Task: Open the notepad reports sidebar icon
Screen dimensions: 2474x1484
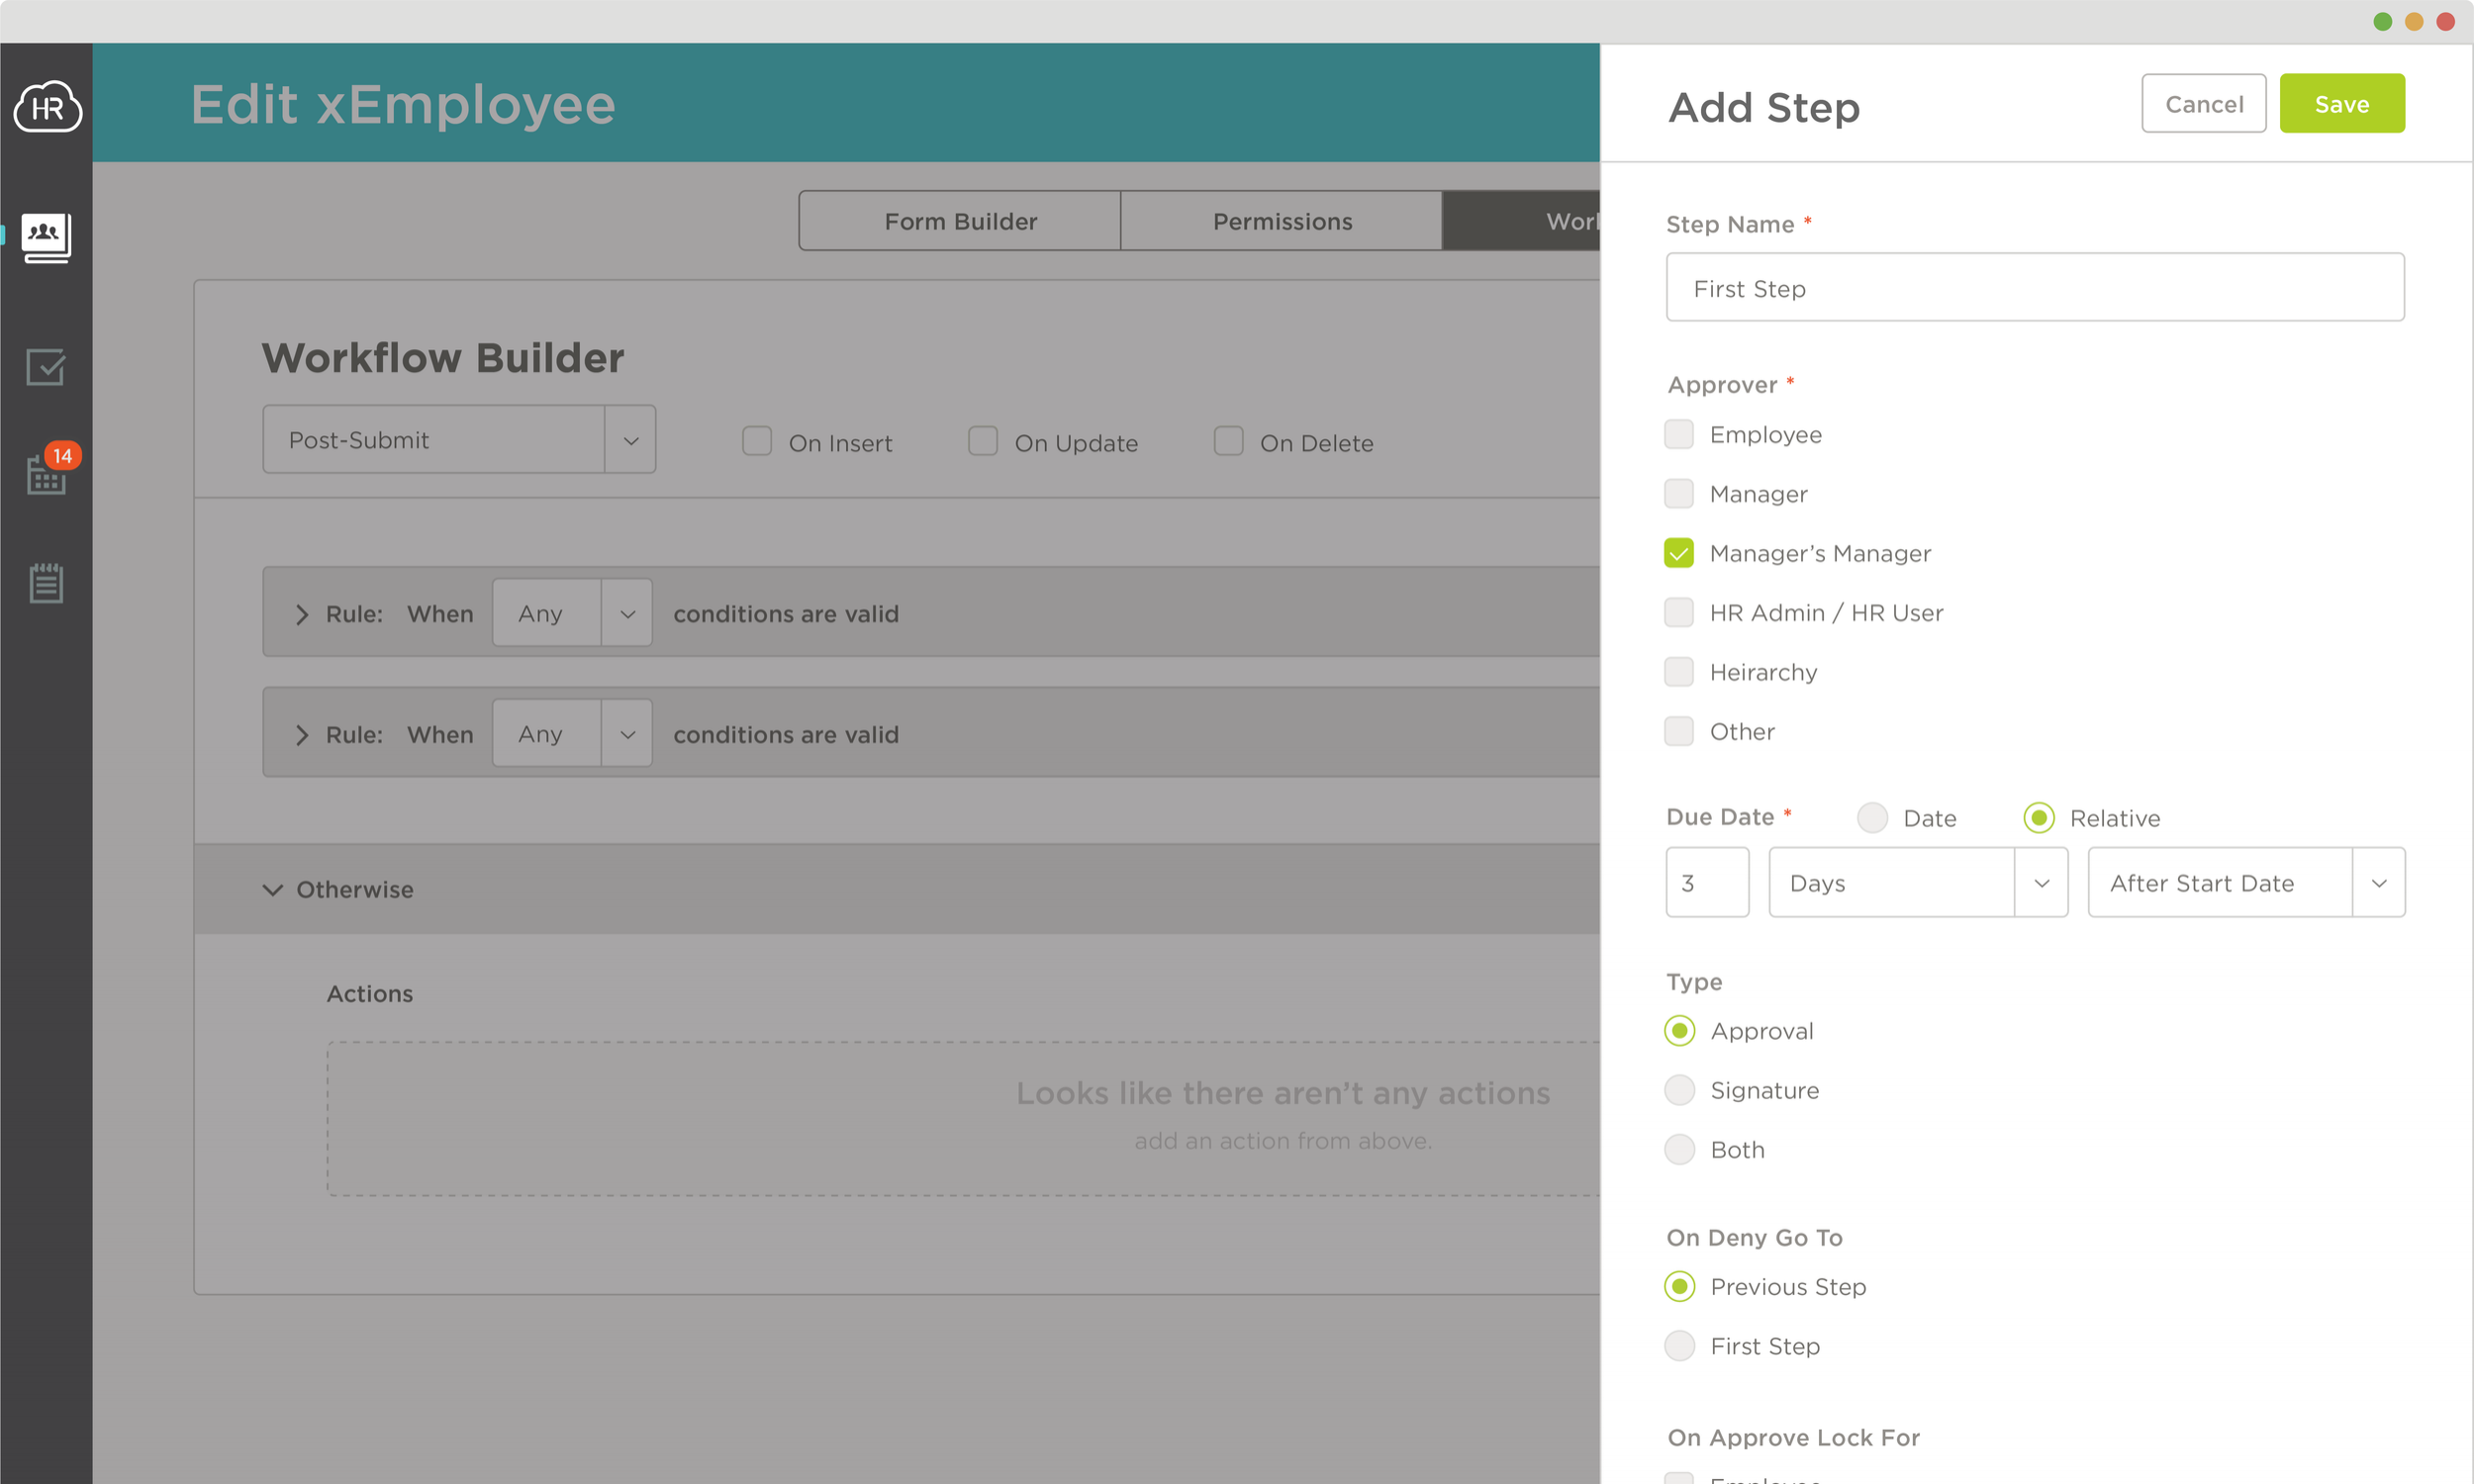Action: tap(46, 582)
